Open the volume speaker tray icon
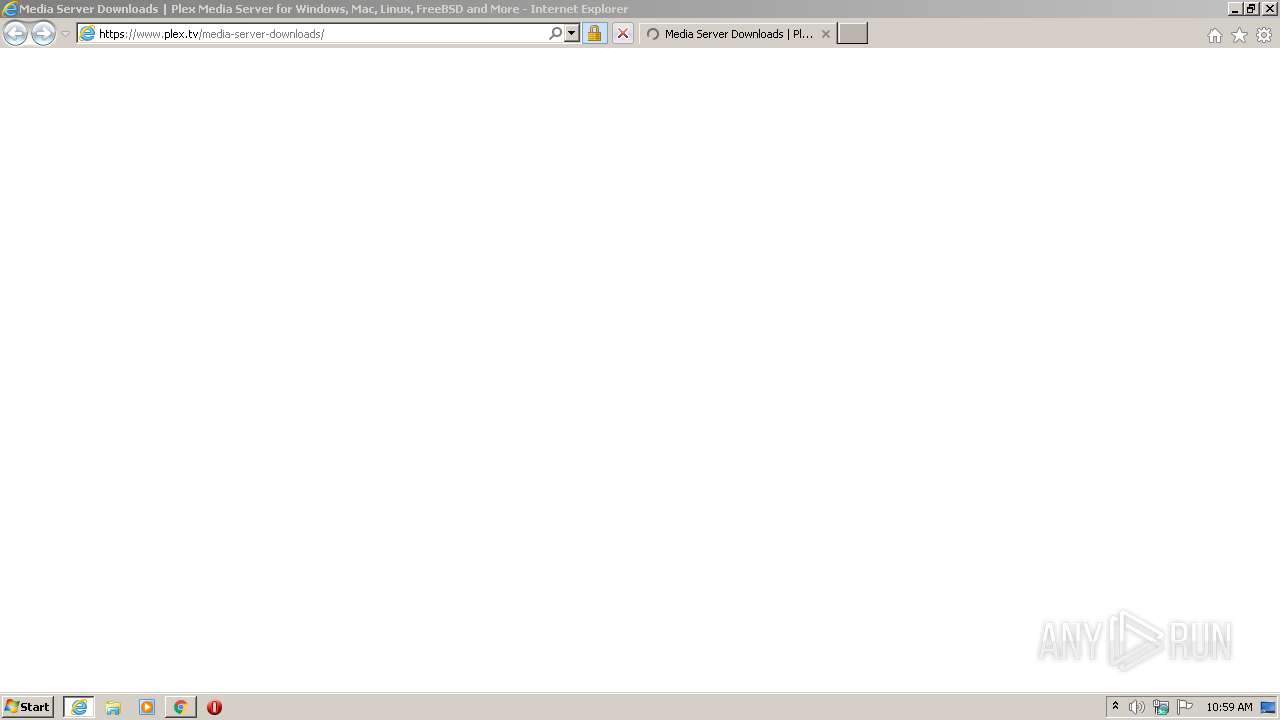Viewport: 1280px width, 720px height. point(1137,707)
